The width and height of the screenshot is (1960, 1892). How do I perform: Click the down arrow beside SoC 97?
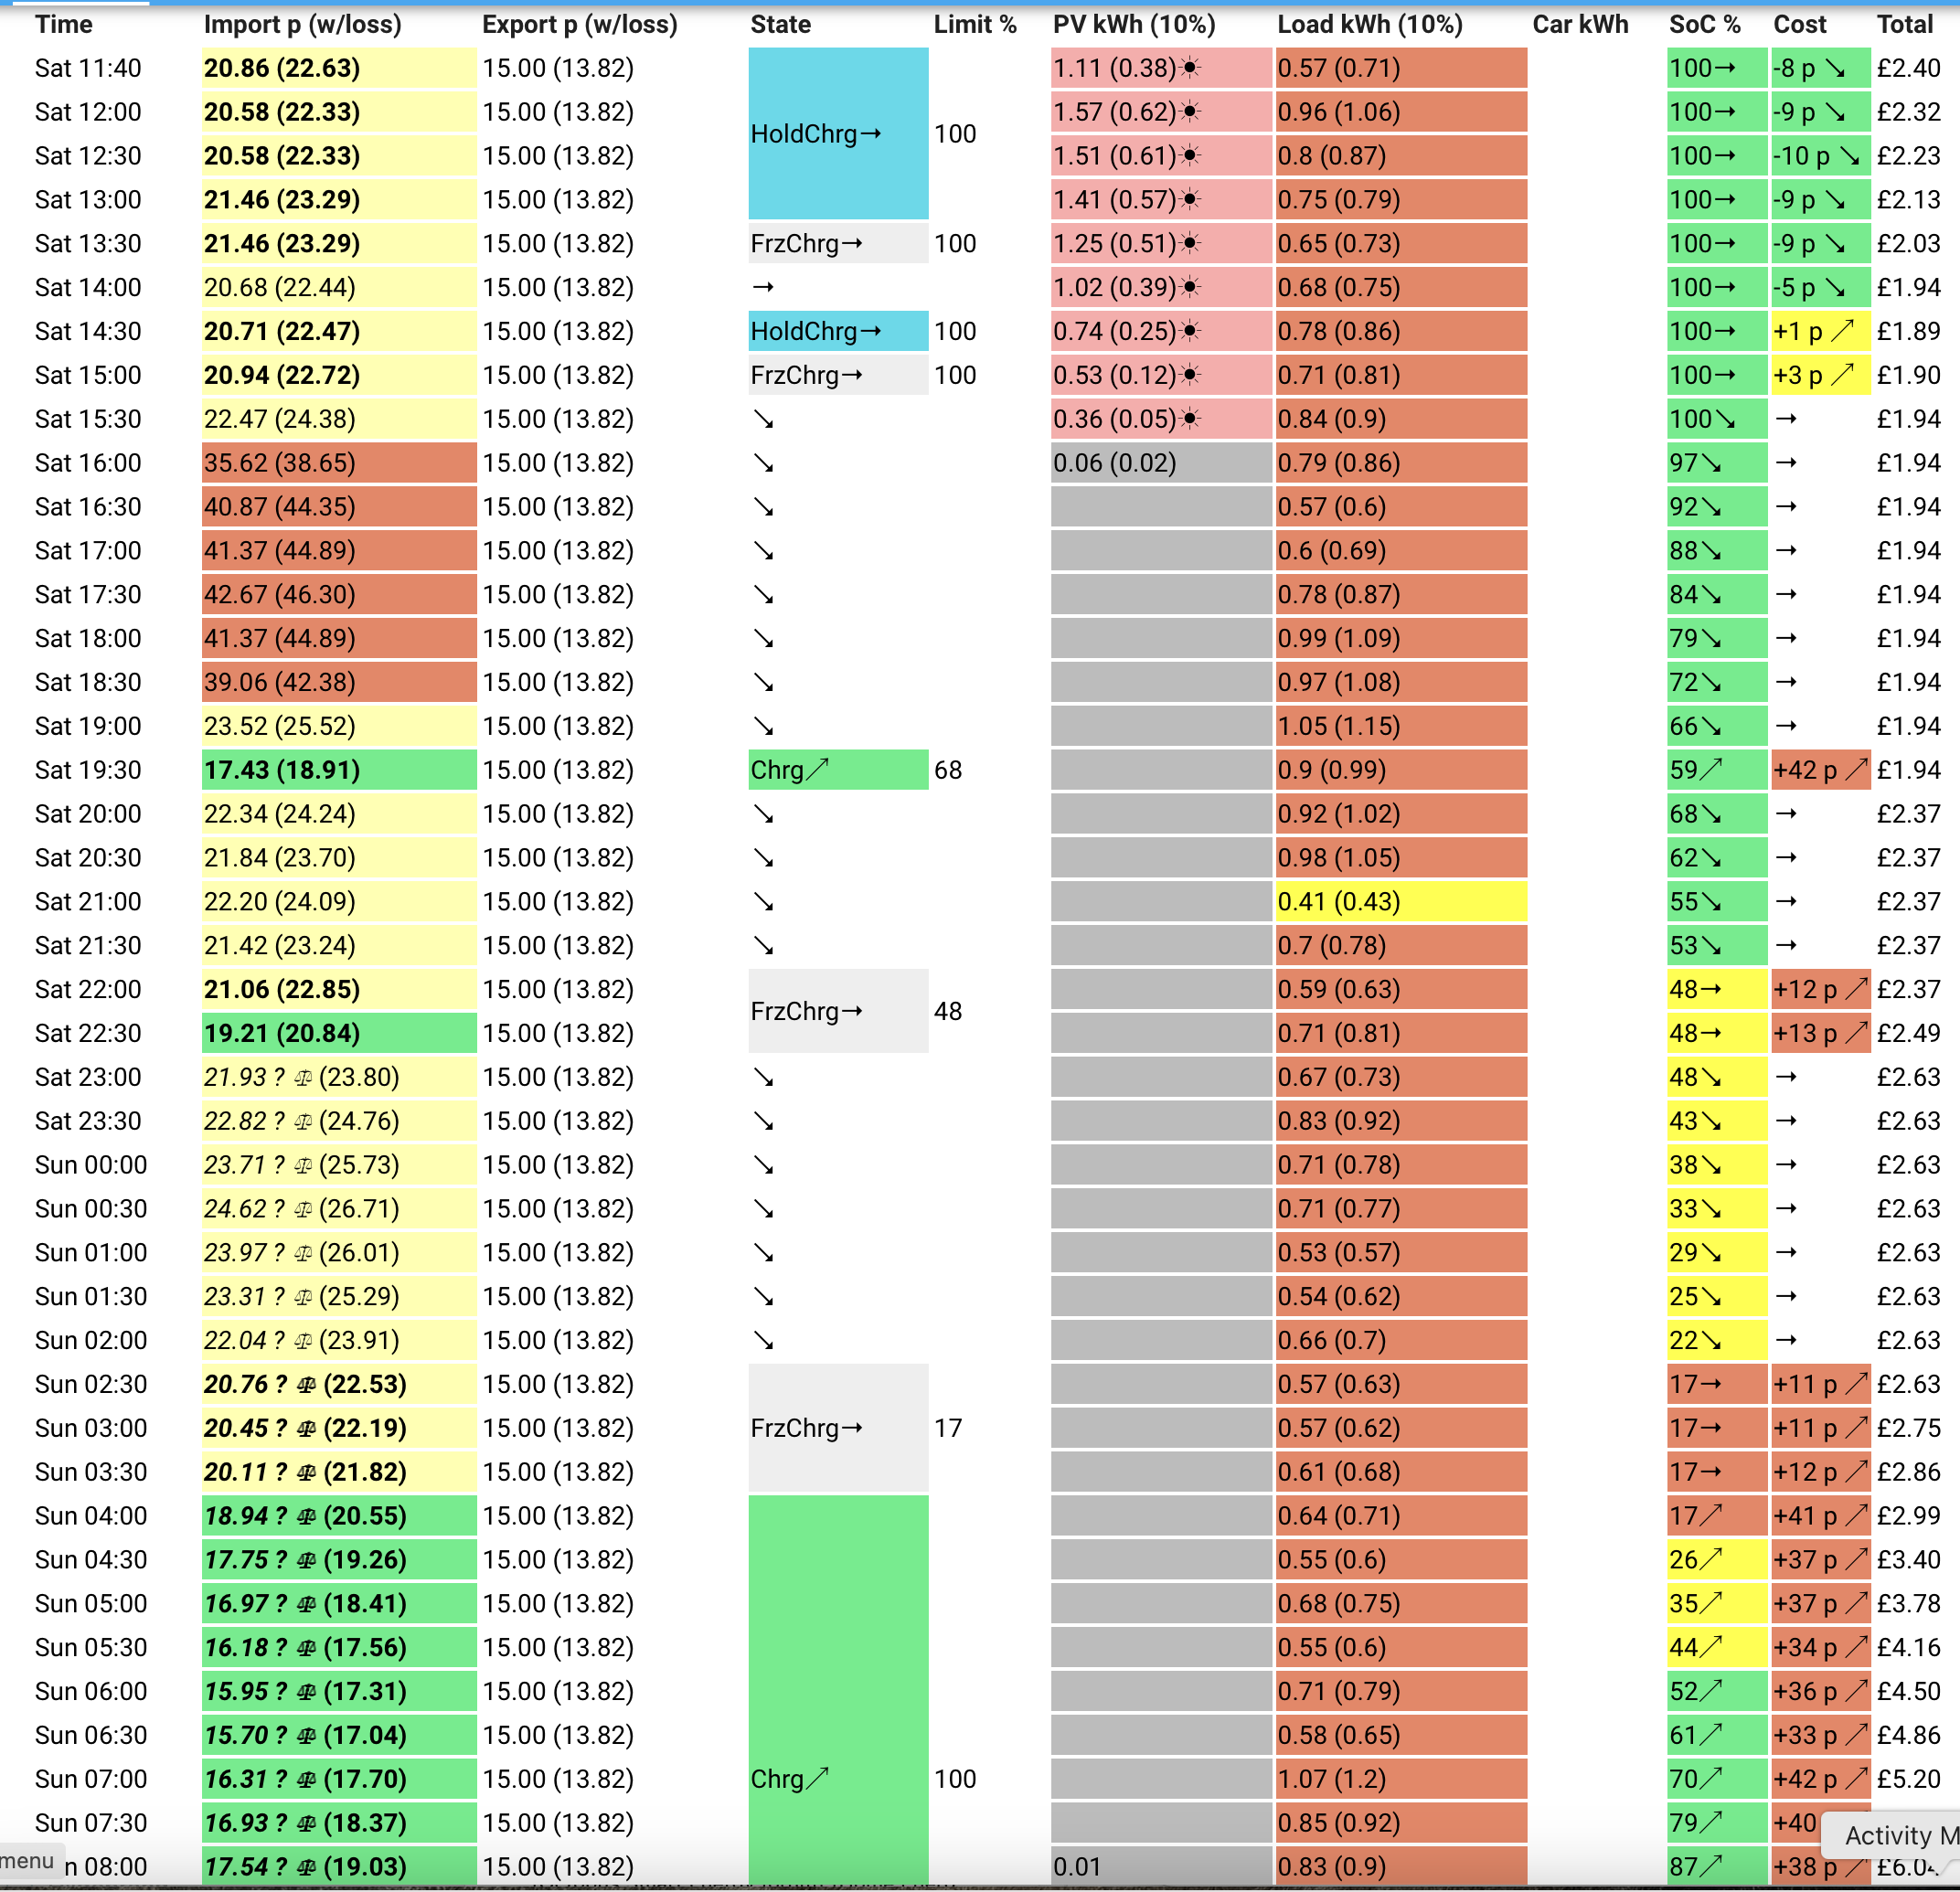(1711, 464)
